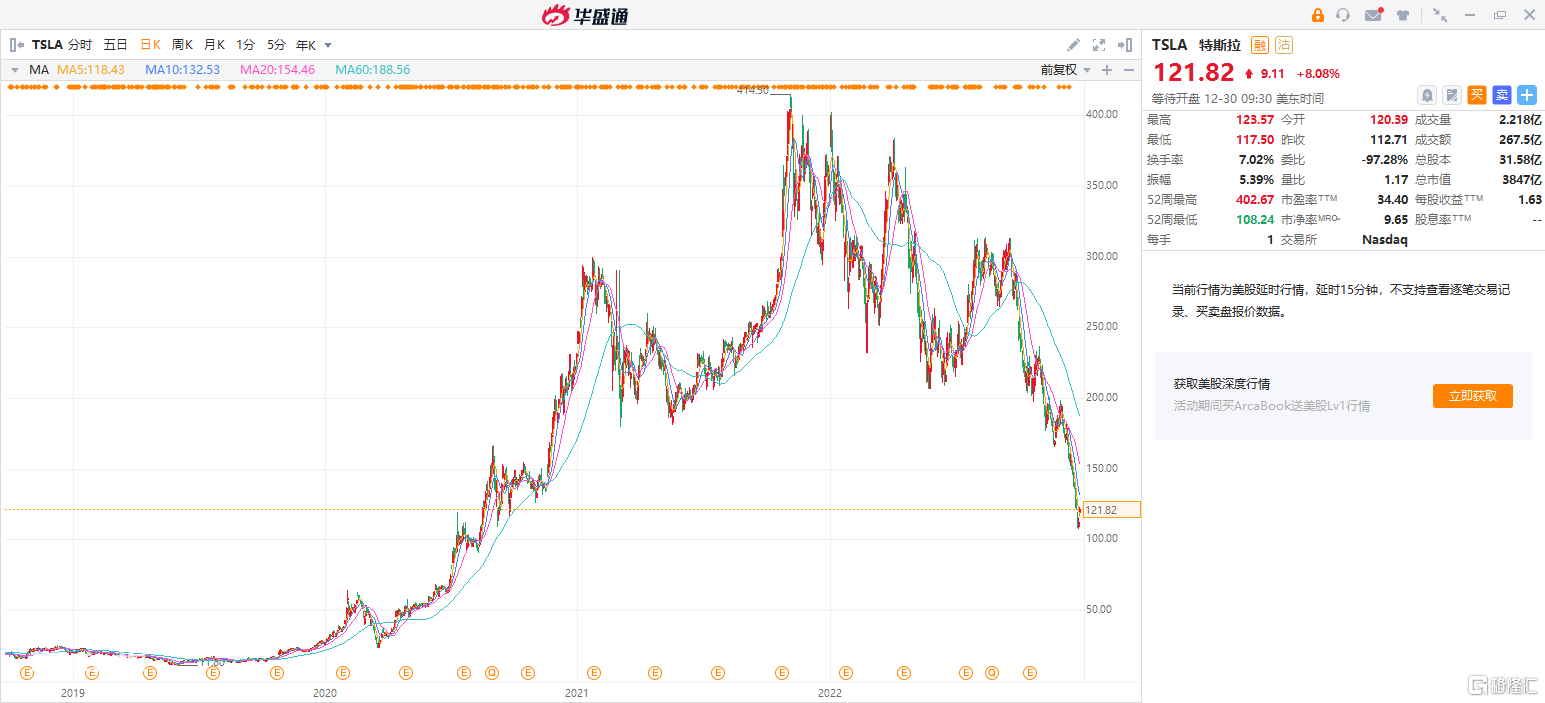Open the mail message inbox
Image resolution: width=1545 pixels, height=703 pixels.
pos(1373,15)
